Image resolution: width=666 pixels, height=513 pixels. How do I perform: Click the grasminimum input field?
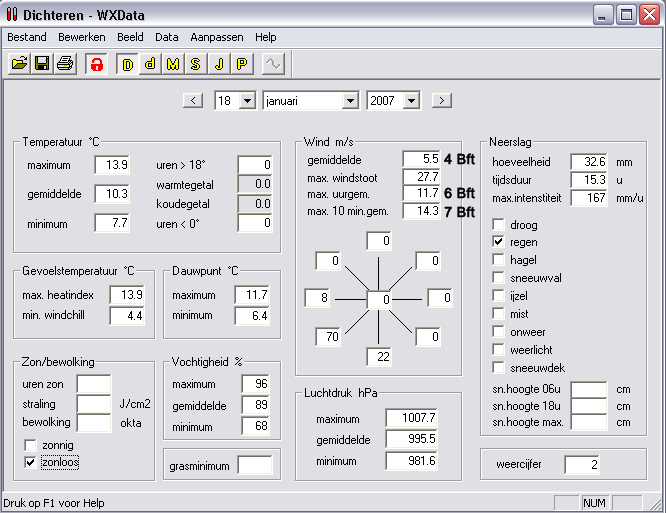coord(255,465)
